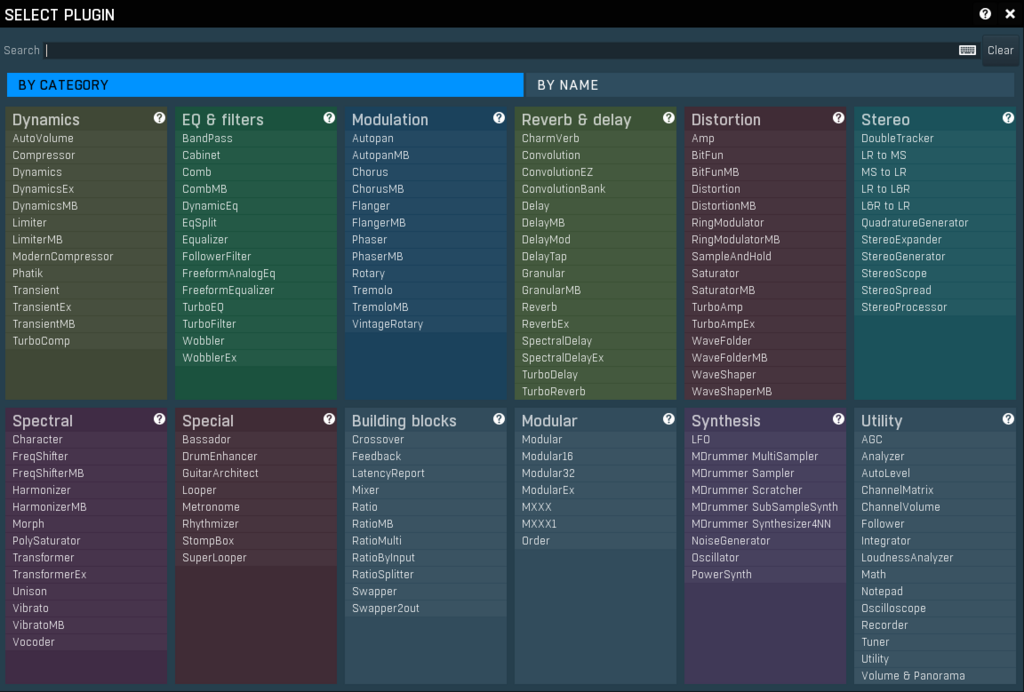Choose the StereoProcessor plugin
Image resolution: width=1024 pixels, height=692 pixels.
coord(935,307)
